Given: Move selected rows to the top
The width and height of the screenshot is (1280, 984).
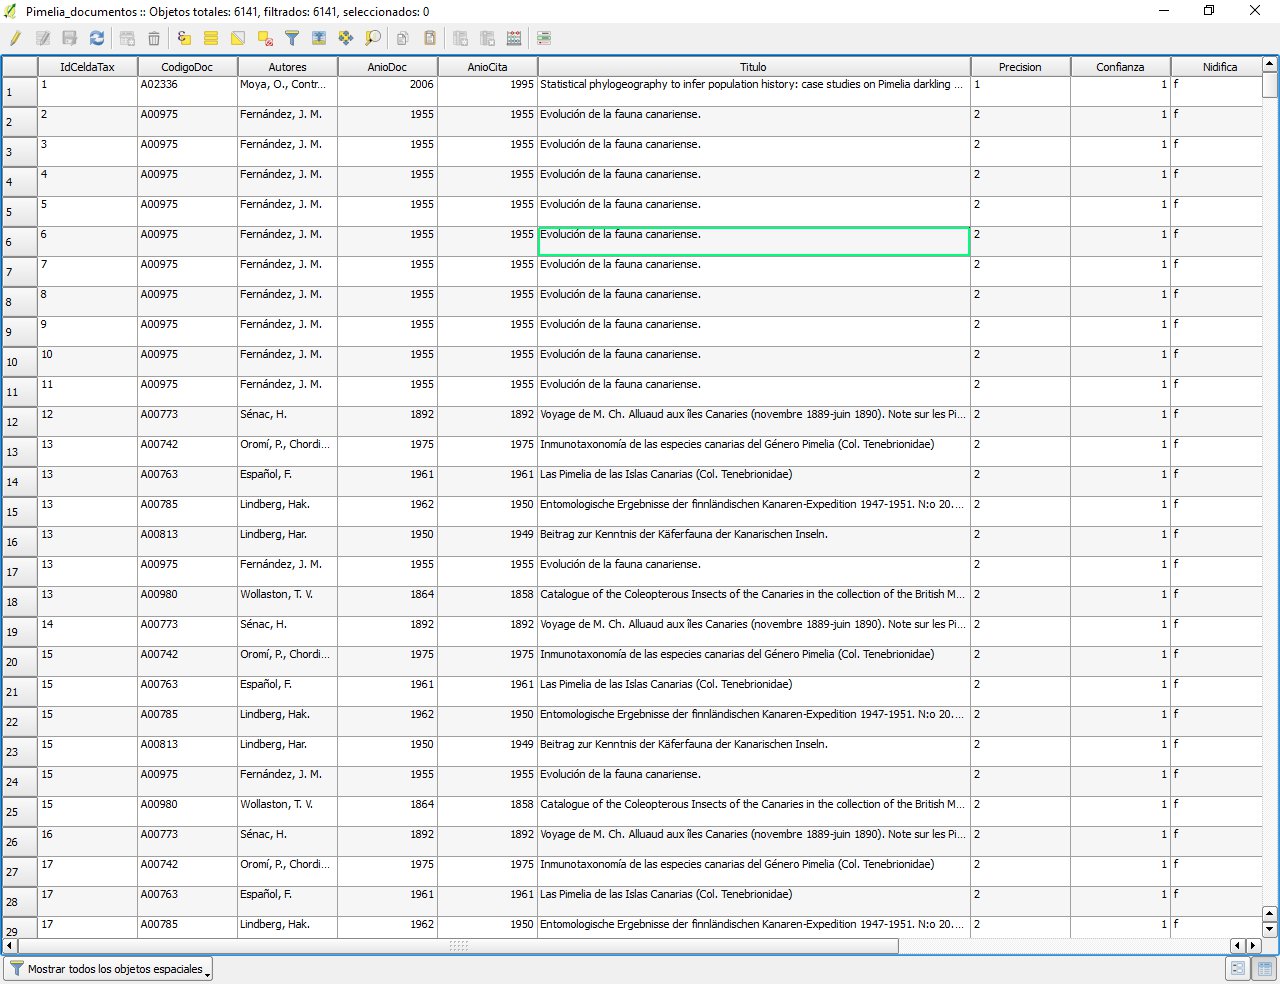Looking at the screenshot, I should [319, 38].
